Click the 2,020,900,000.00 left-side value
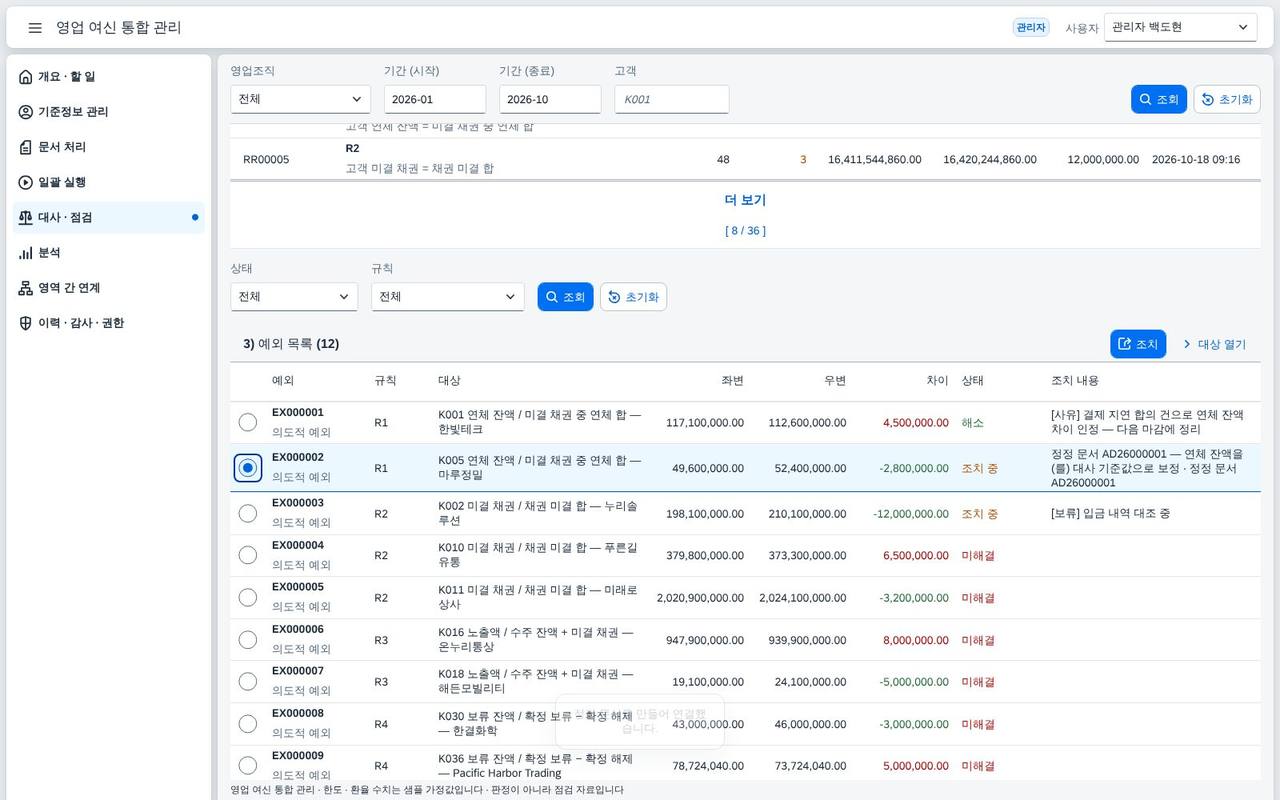The height and width of the screenshot is (800, 1280). [x=700, y=598]
